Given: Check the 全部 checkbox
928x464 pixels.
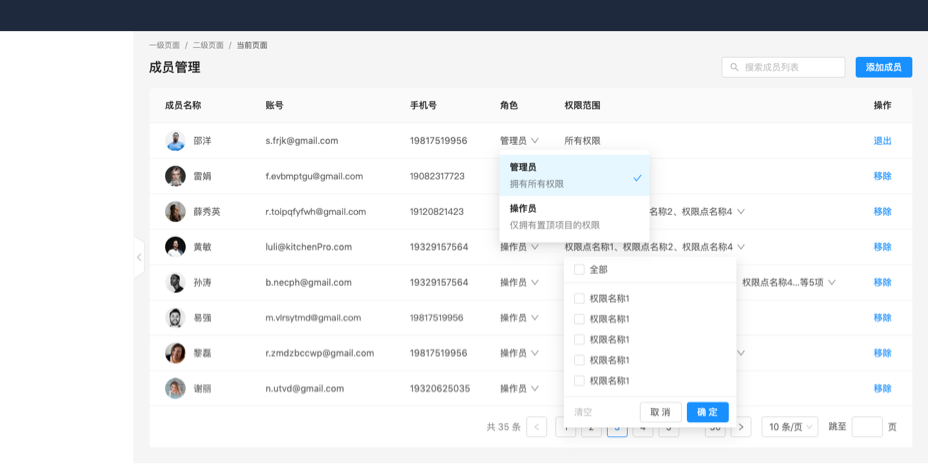Looking at the screenshot, I should [x=579, y=270].
